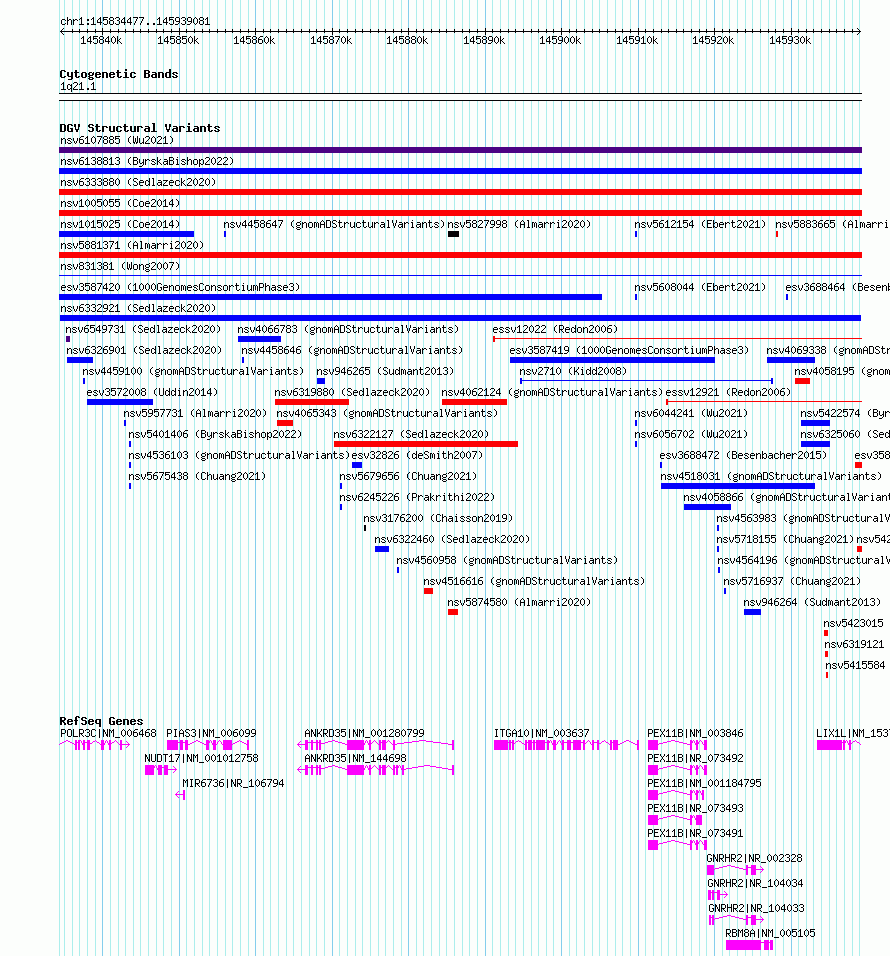This screenshot has width=890, height=956.
Task: Select the red nsv6322127 (Sedlazeck2020) bar
Action: [x=426, y=444]
